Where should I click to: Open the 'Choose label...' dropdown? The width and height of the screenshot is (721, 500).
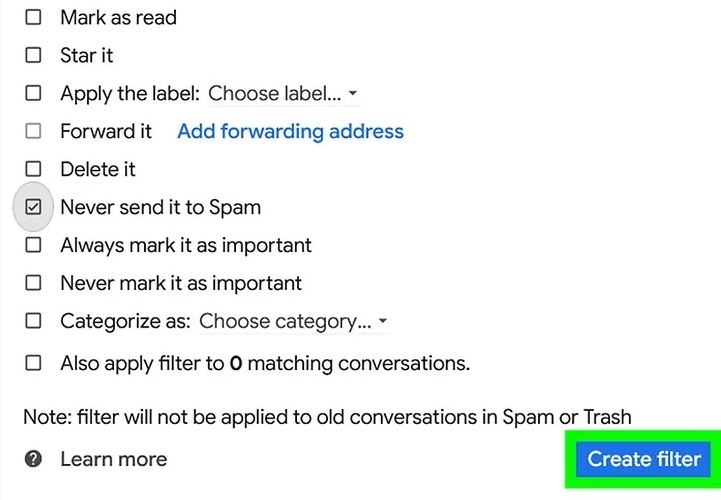[283, 94]
